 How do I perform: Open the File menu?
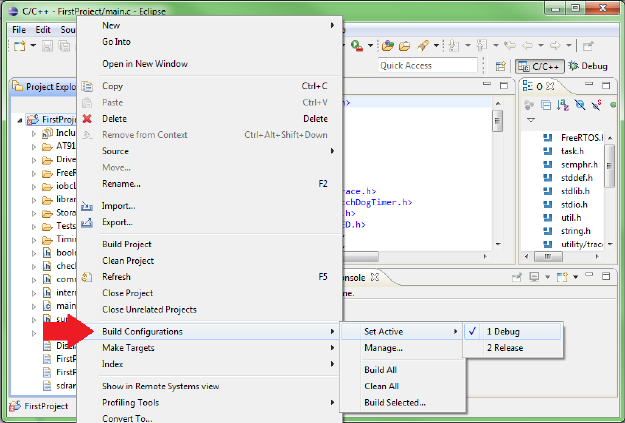tap(19, 30)
